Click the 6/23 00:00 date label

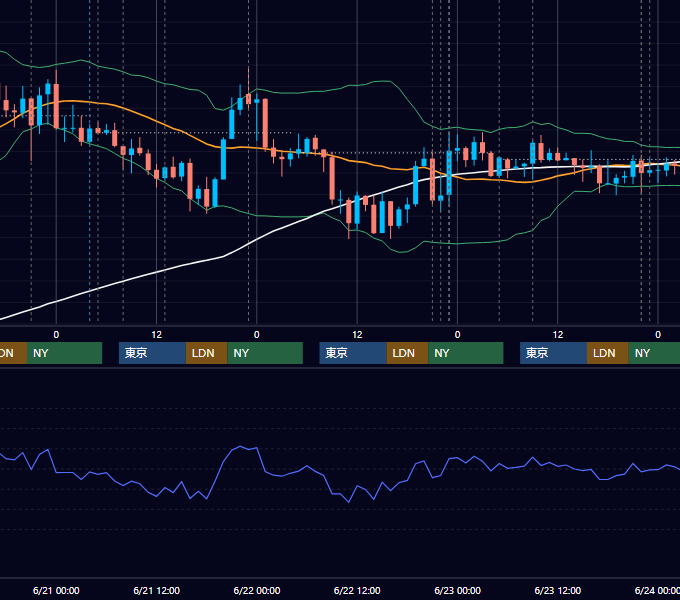click(458, 590)
